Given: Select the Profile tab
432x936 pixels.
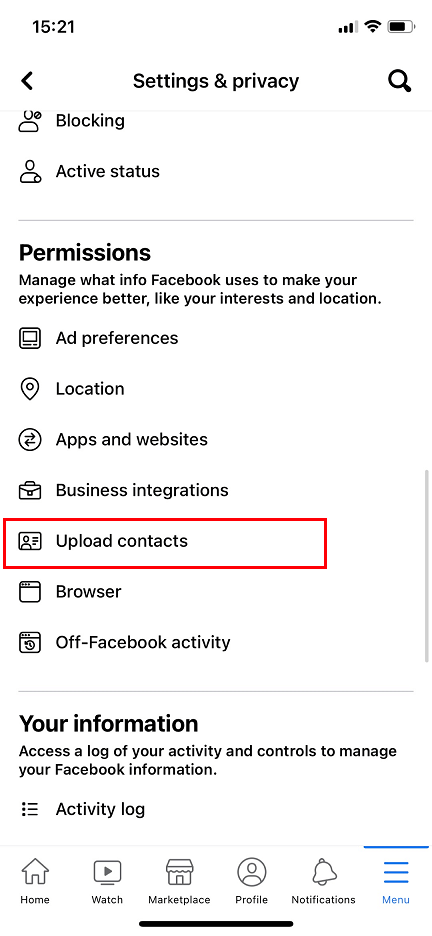Looking at the screenshot, I should tap(251, 881).
